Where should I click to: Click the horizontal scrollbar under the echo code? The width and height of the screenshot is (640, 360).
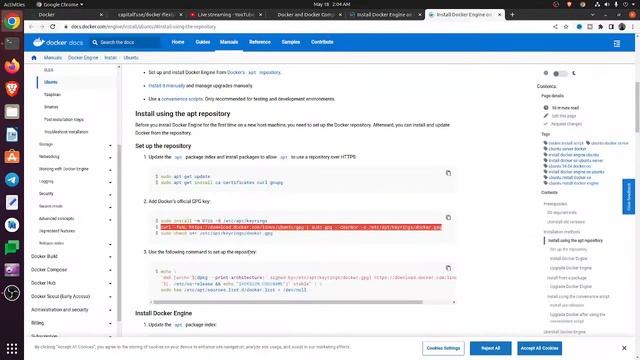coord(288,302)
